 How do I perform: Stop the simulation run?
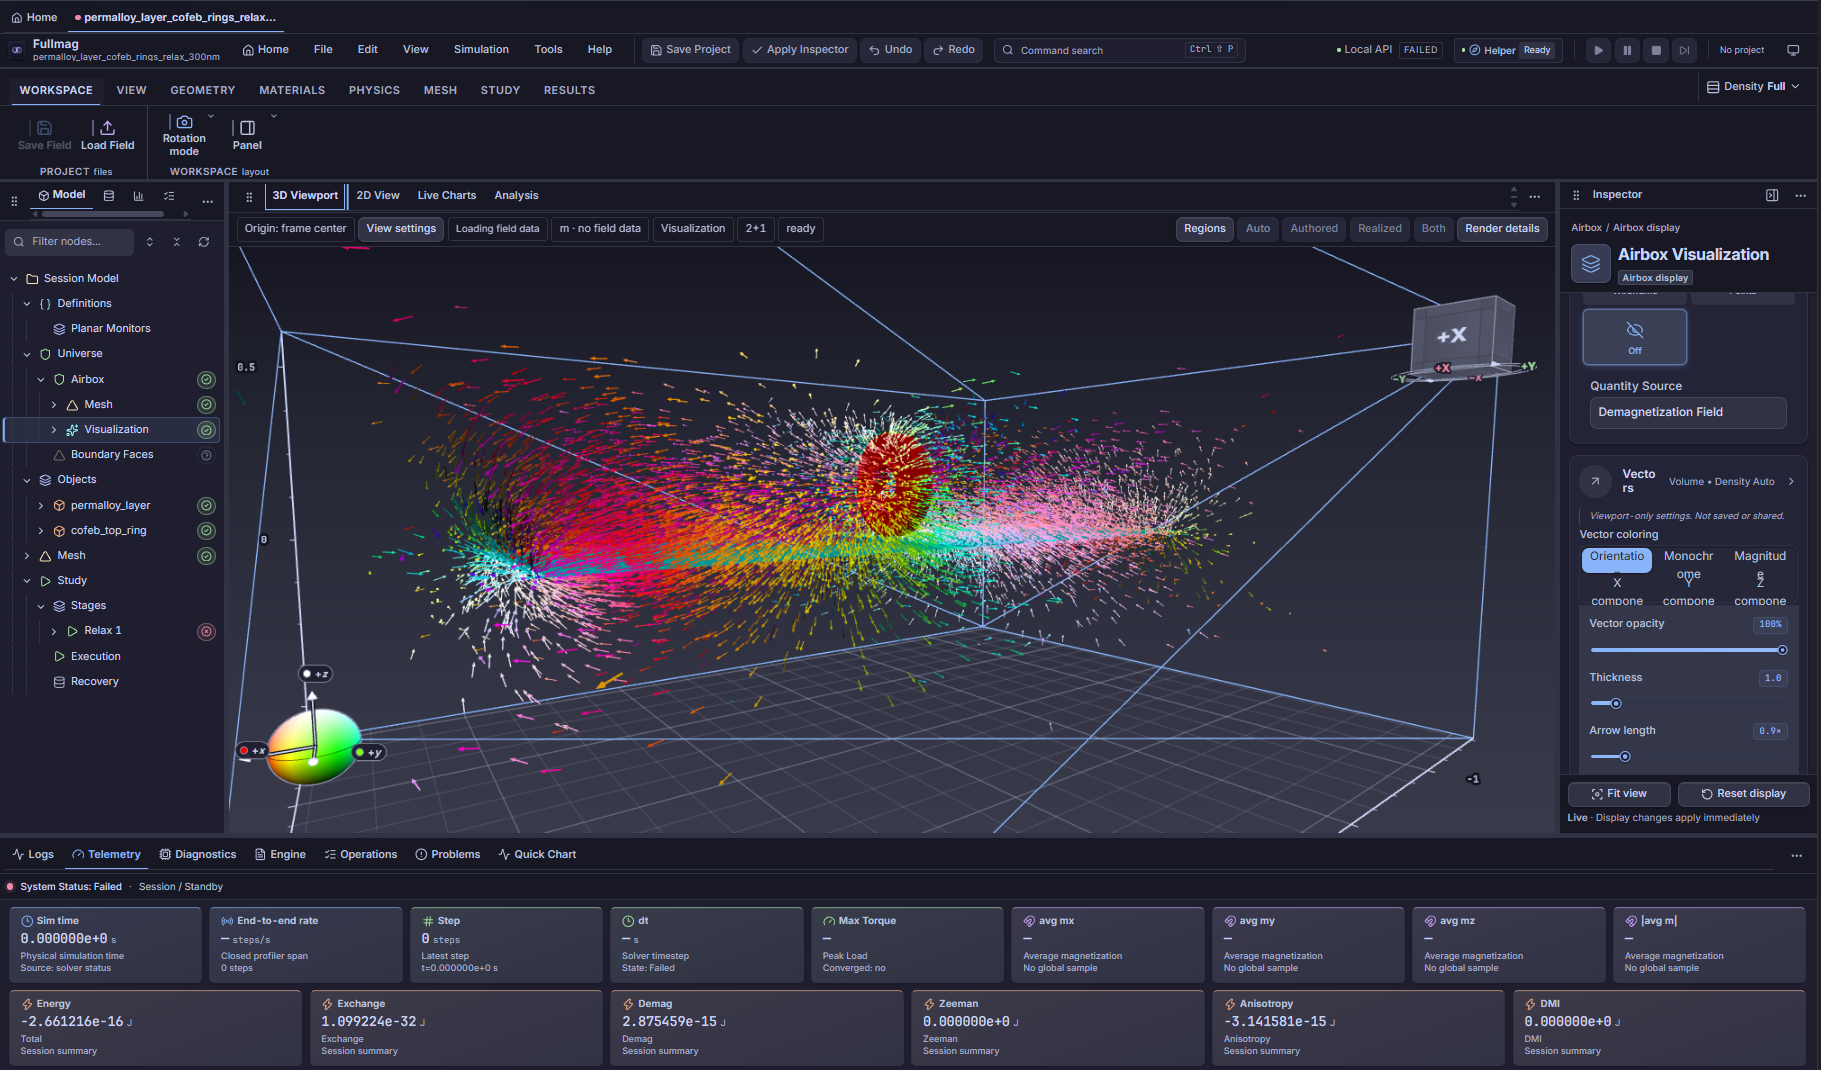pos(1656,50)
